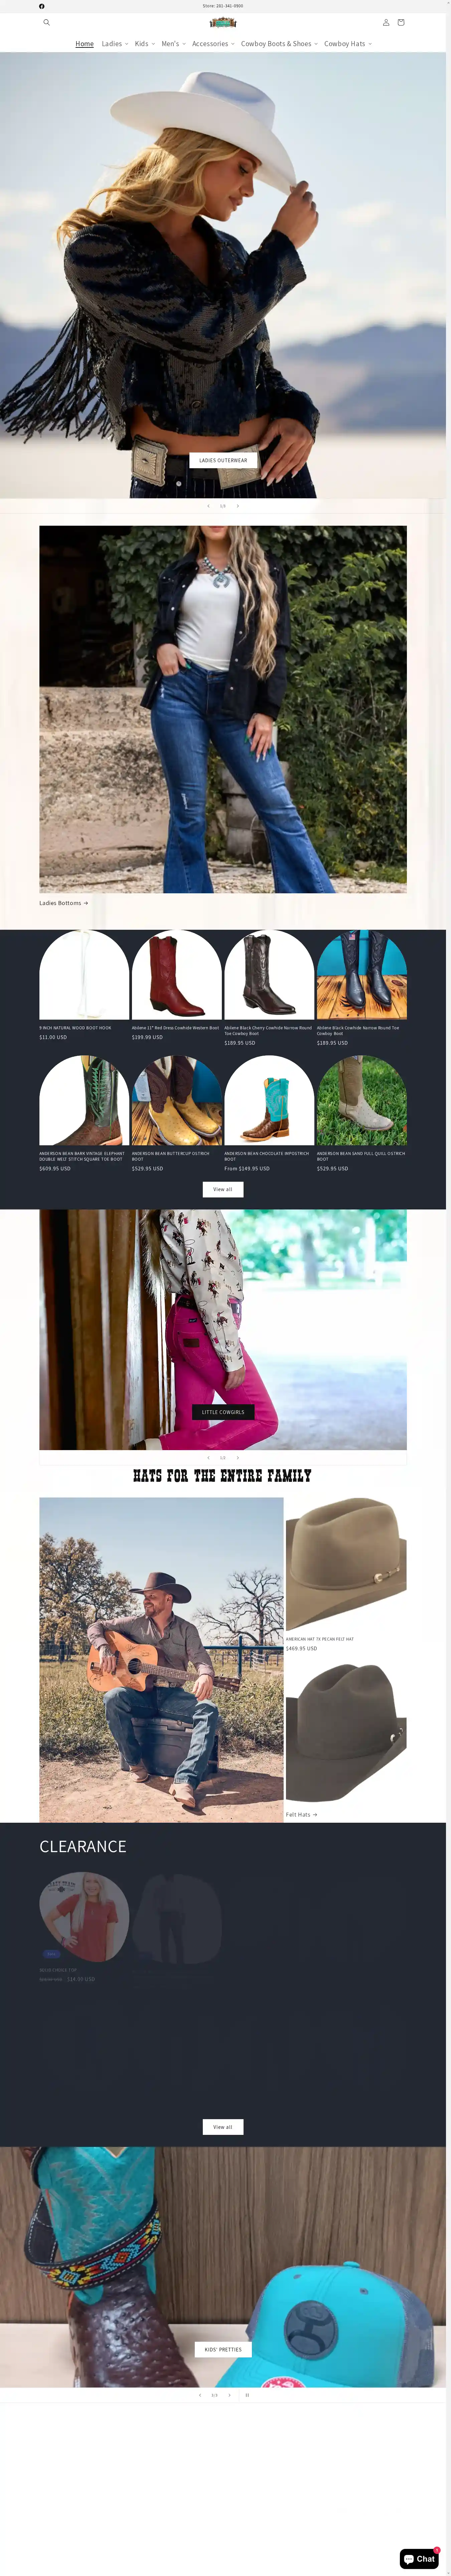The height and width of the screenshot is (2576, 451).
Task: Select the Home menu item
Action: [85, 44]
